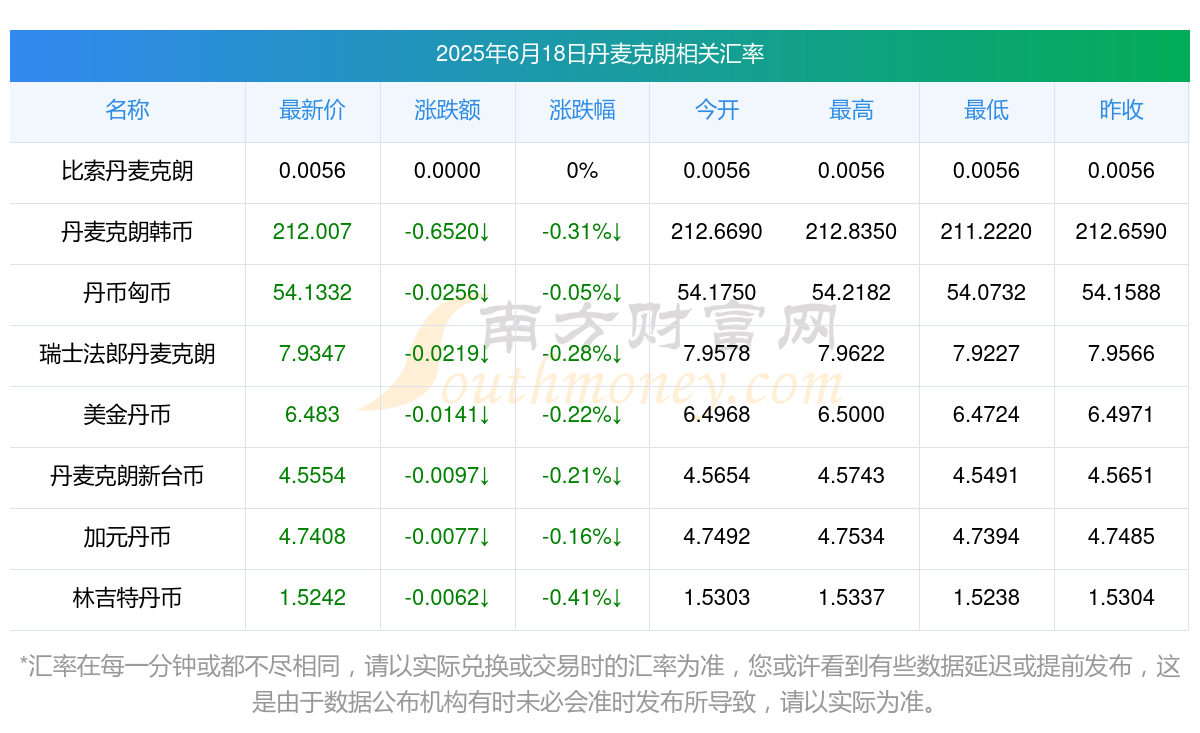Click opening value 212.6690
This screenshot has height=733, width=1200.
tap(717, 232)
